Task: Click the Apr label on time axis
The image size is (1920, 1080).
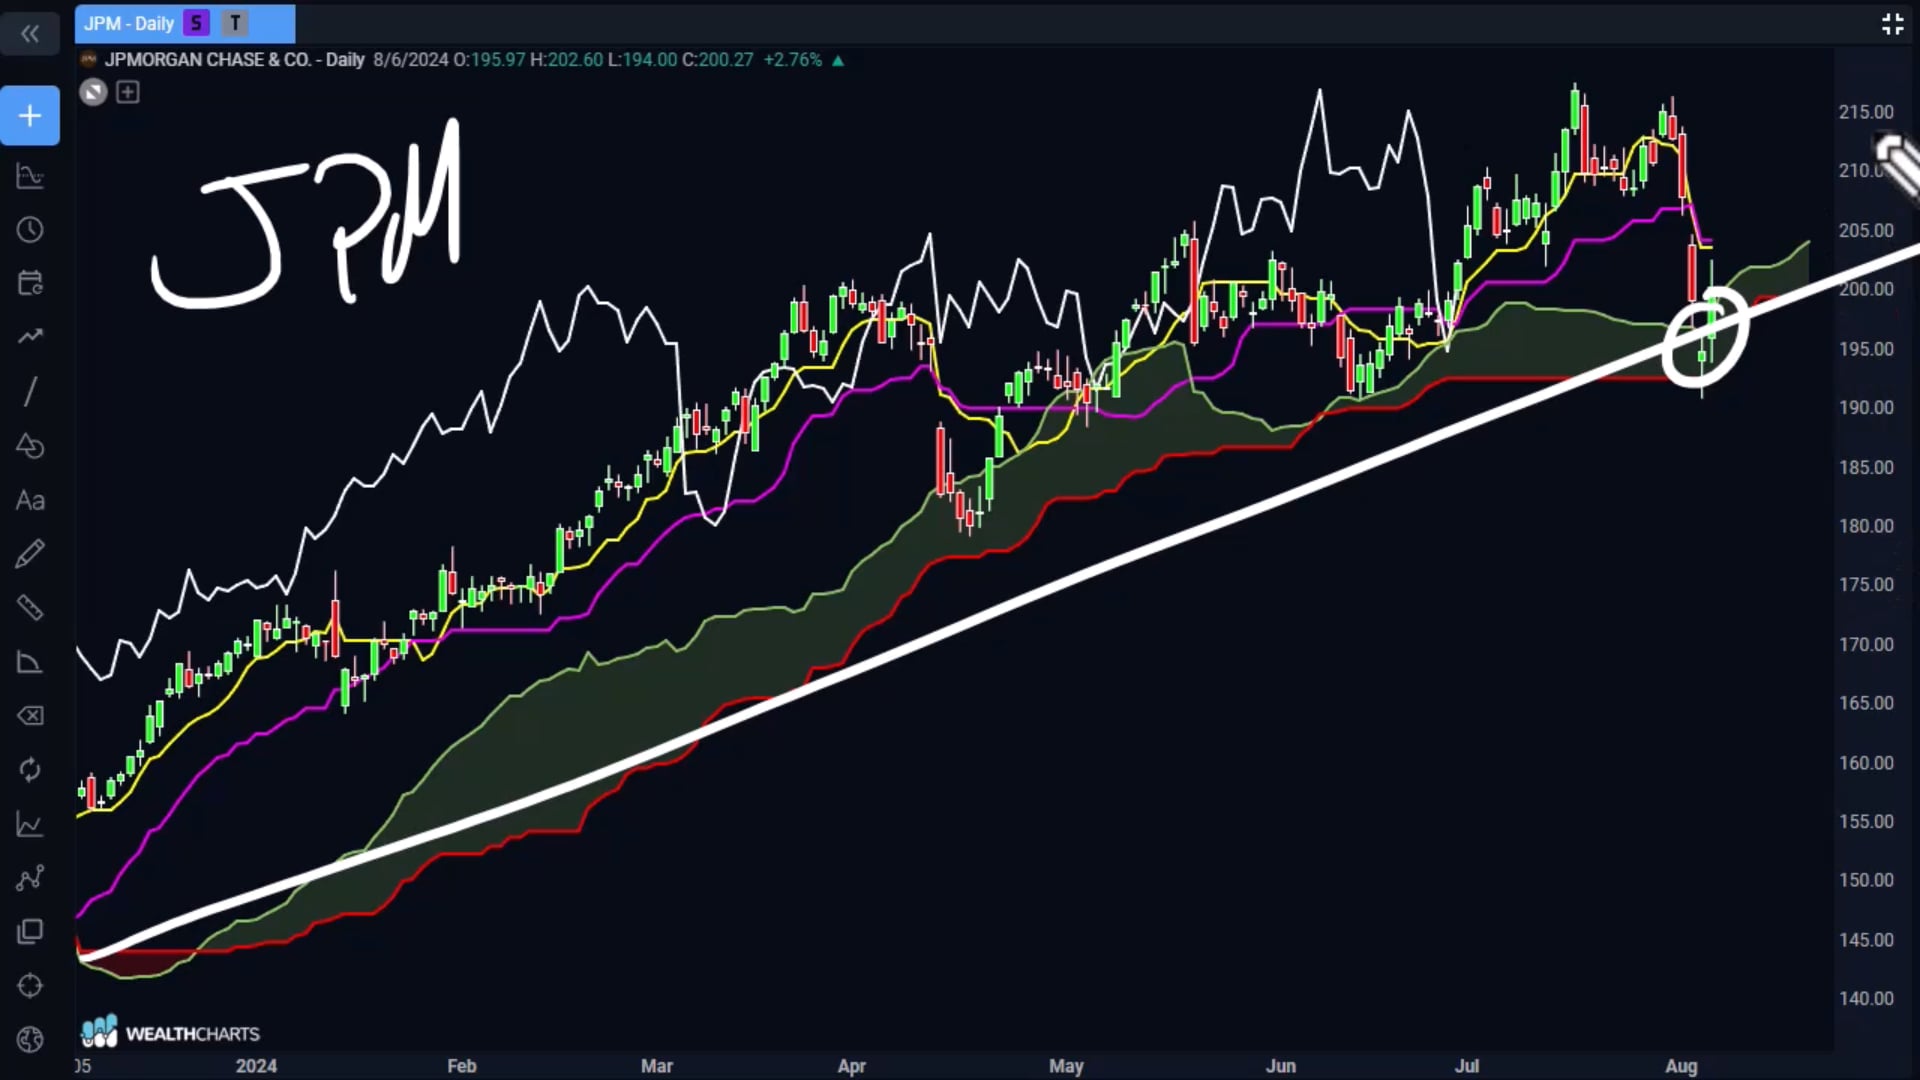Action: pyautogui.click(x=852, y=1066)
